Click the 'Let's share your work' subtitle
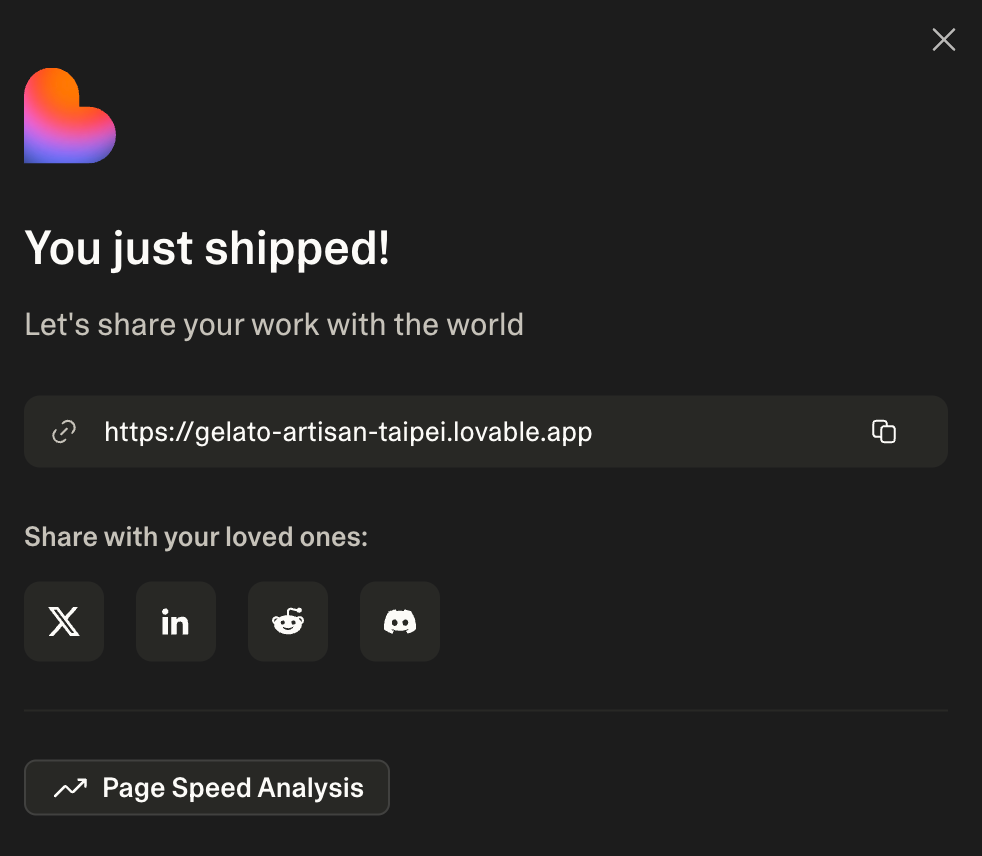The height and width of the screenshot is (856, 982). pos(274,325)
